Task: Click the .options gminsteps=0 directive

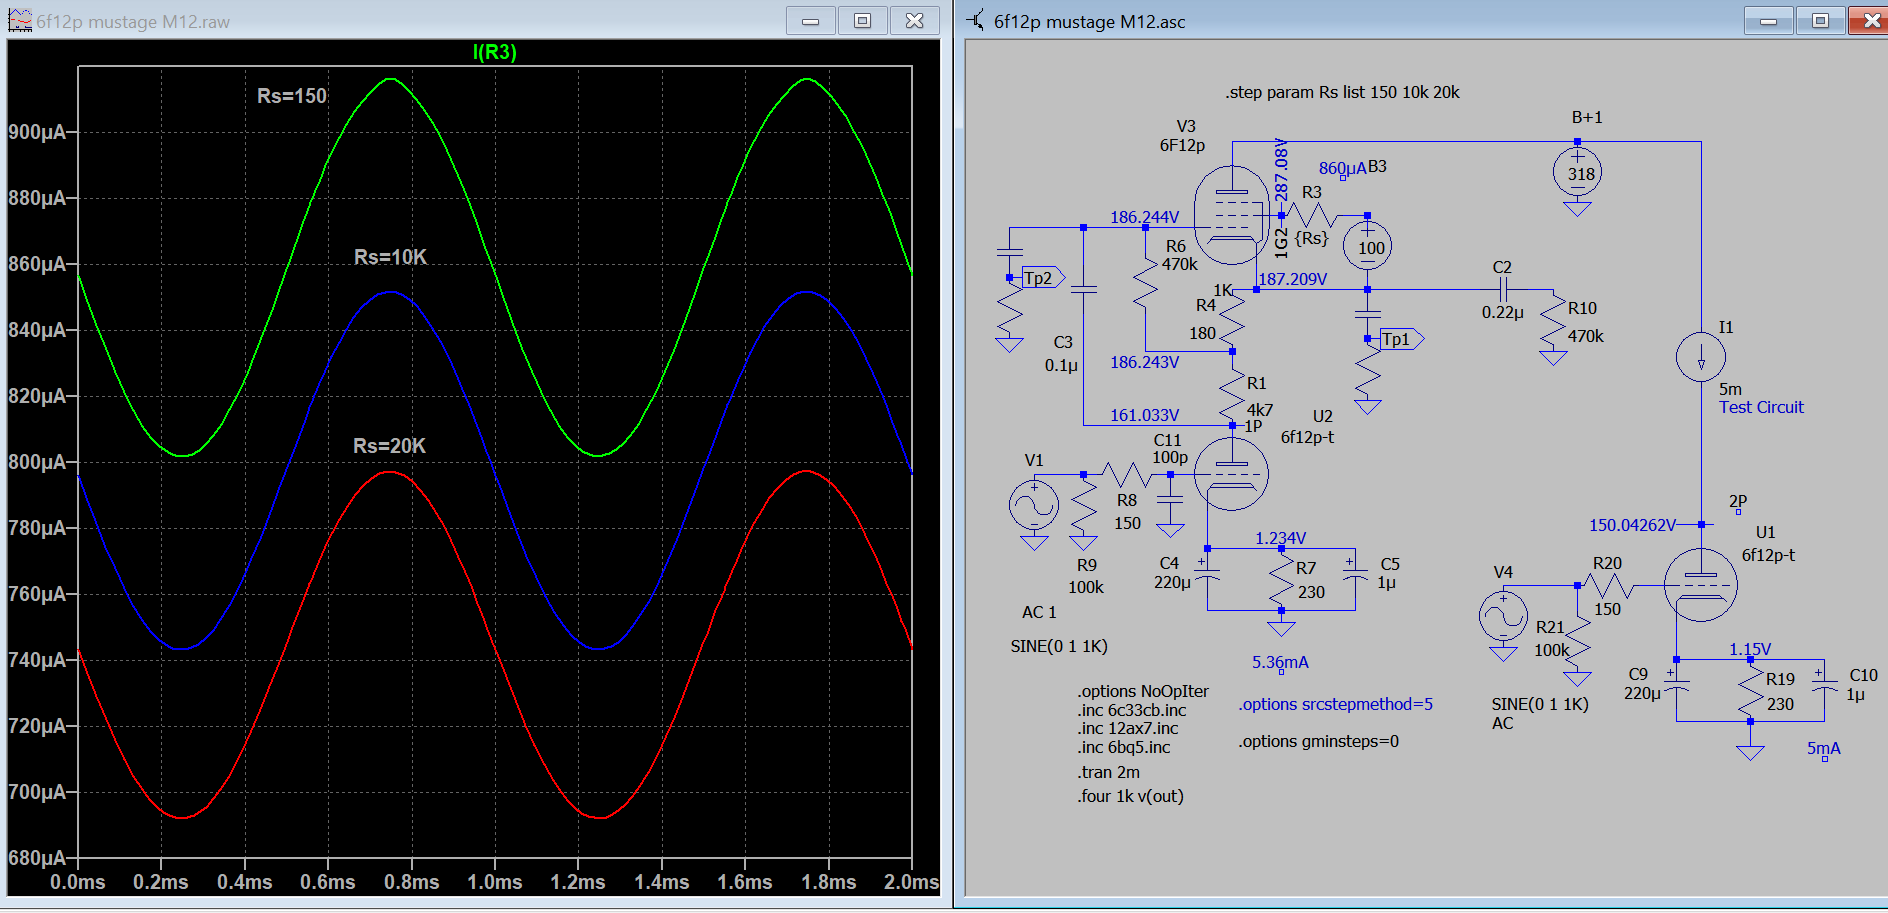Action: pos(1318,741)
